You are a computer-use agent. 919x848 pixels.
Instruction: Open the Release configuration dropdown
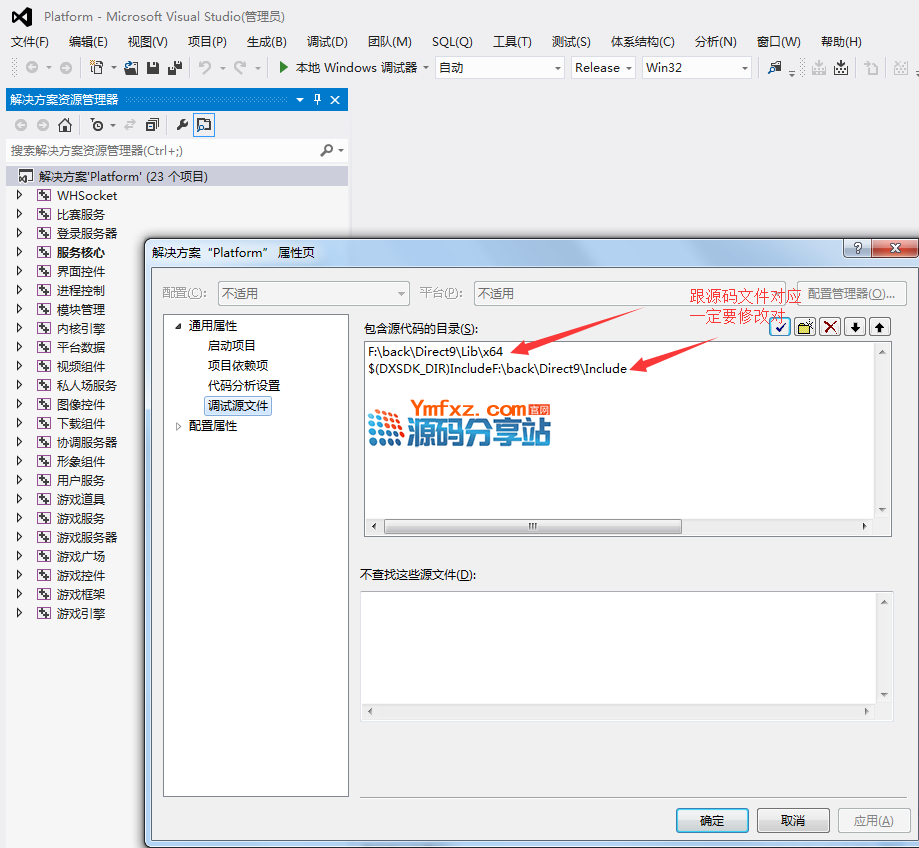(x=604, y=68)
